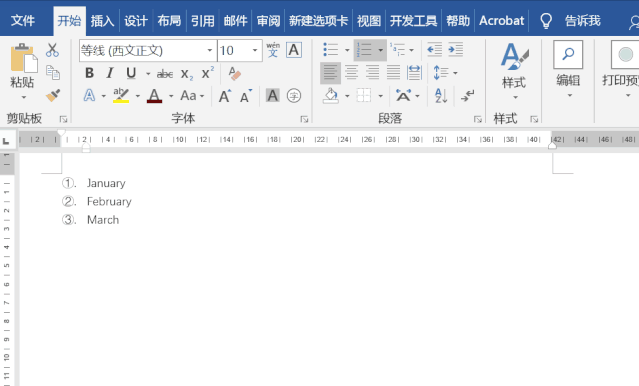Justify the paragraph text
This screenshot has height=386, width=639.
[393, 73]
